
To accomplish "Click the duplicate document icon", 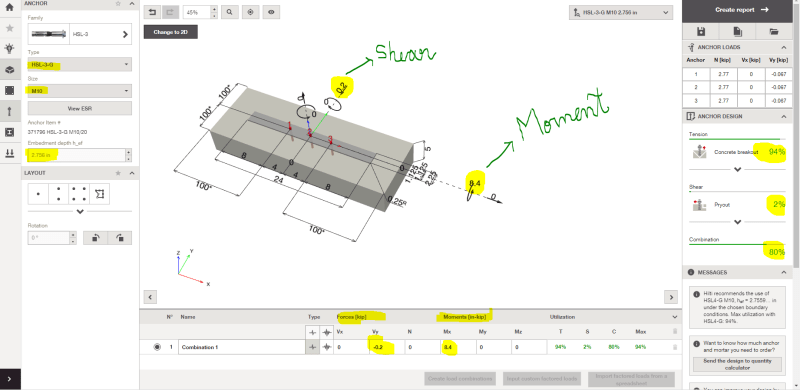I will tap(738, 32).
